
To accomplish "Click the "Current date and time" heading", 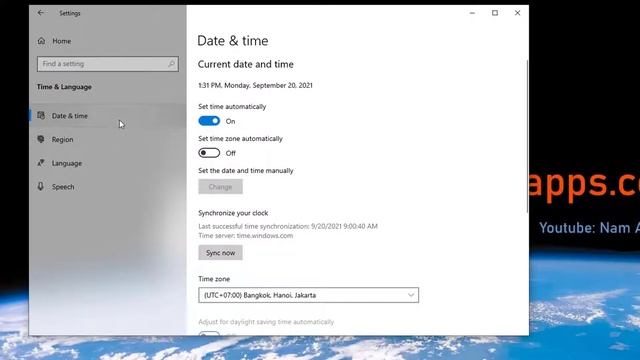I will coord(246,64).
